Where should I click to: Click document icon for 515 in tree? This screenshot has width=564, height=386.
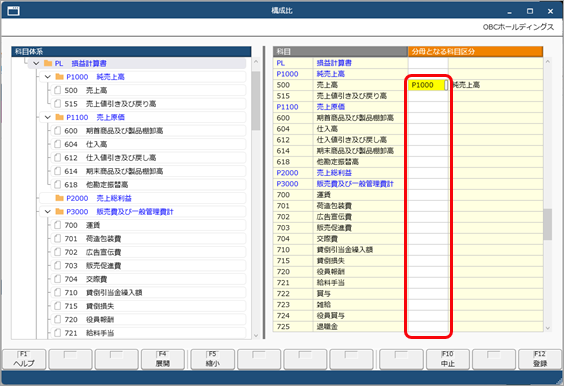tap(57, 104)
